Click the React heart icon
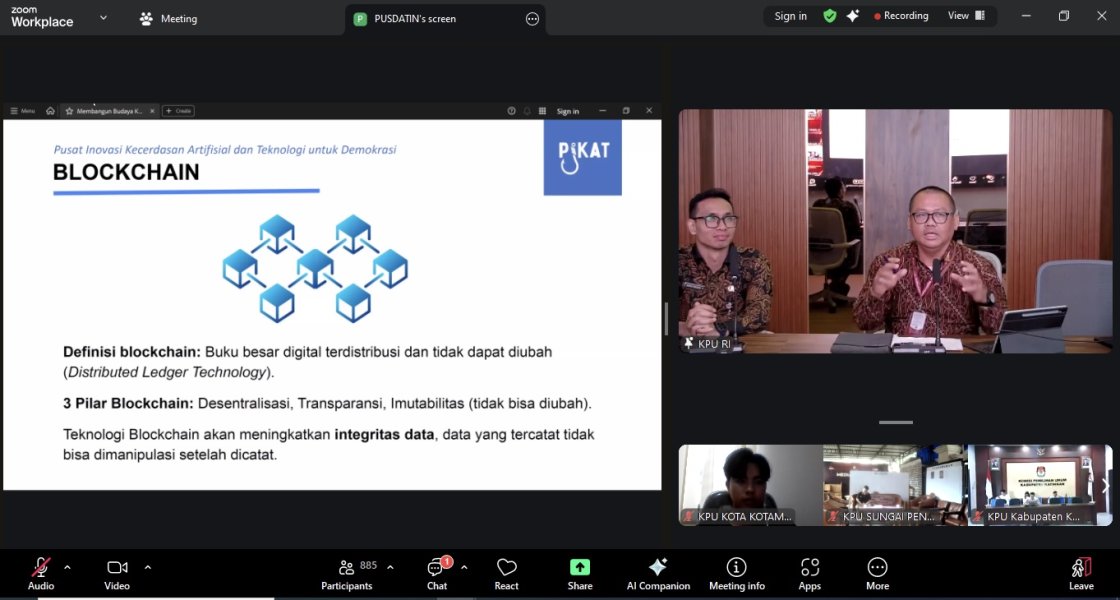Image resolution: width=1120 pixels, height=600 pixels. (x=506, y=573)
